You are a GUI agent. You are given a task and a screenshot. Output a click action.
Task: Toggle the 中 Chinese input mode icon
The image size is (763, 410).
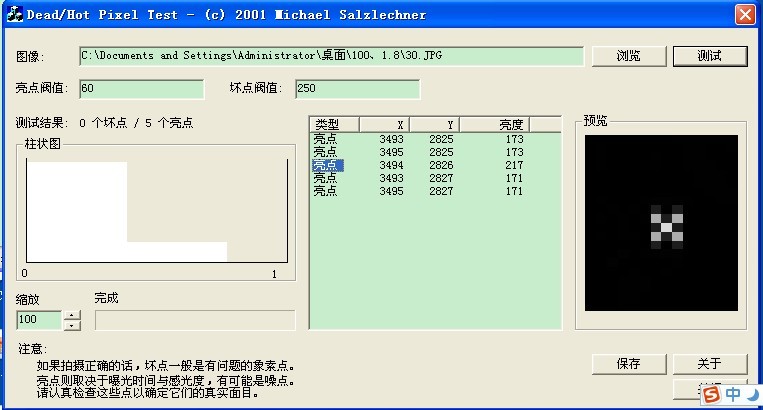[733, 394]
